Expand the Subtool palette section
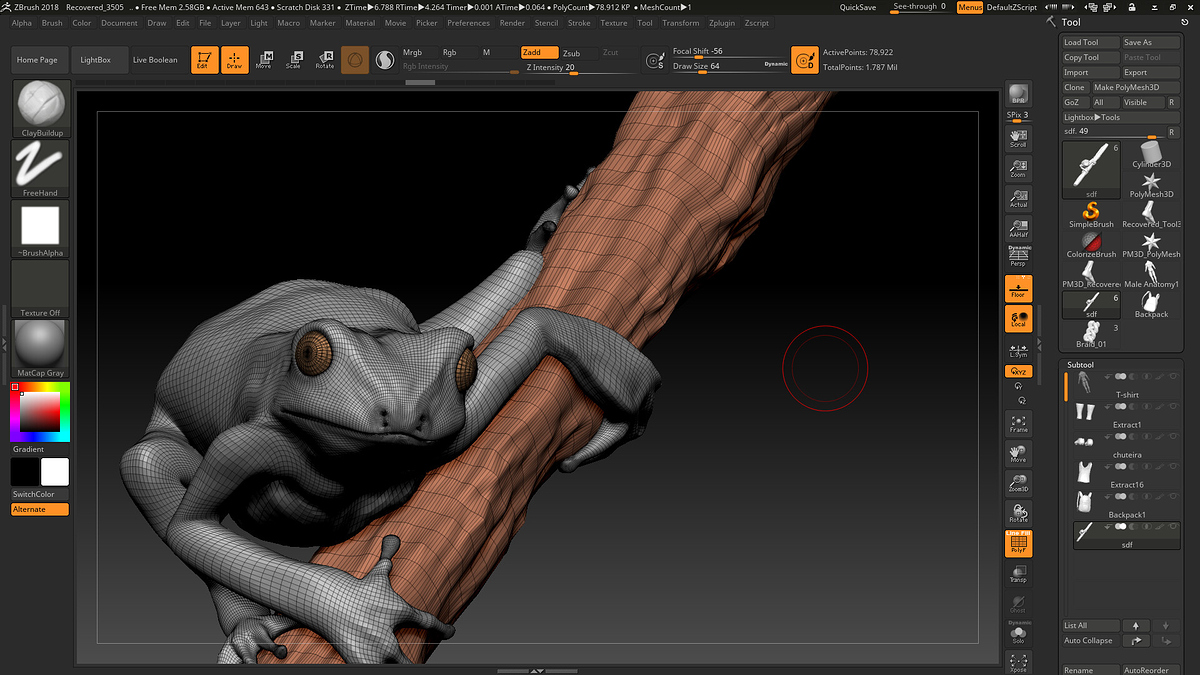 point(1080,364)
